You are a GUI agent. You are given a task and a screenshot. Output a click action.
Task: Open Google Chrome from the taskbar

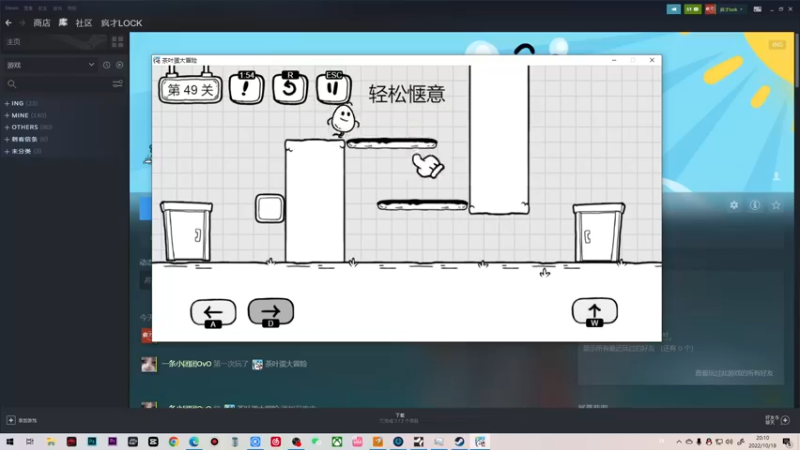click(173, 442)
